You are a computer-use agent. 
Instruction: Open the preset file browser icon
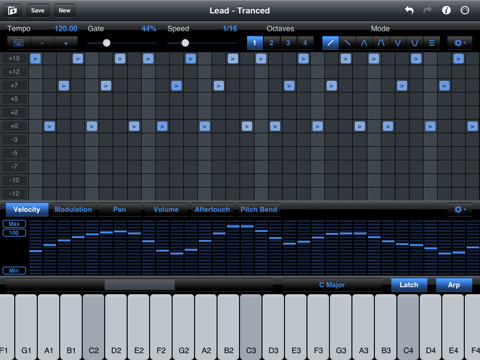(x=13, y=11)
